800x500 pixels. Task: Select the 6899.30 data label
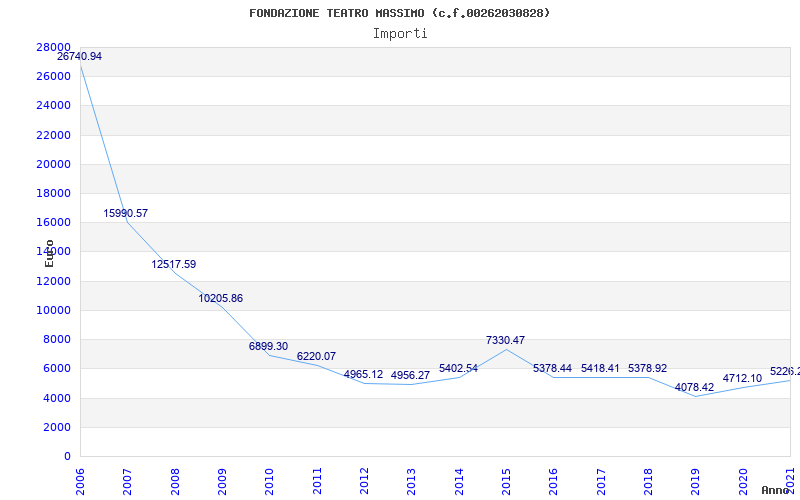268,346
